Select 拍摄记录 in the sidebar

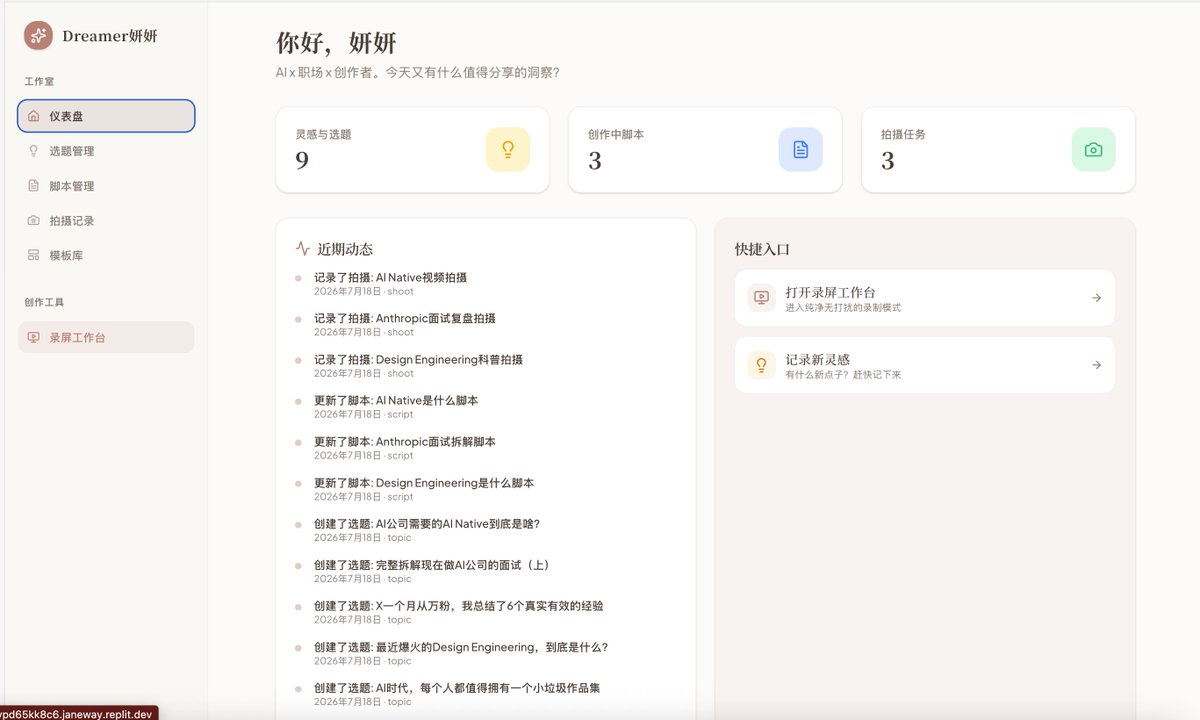click(x=106, y=221)
